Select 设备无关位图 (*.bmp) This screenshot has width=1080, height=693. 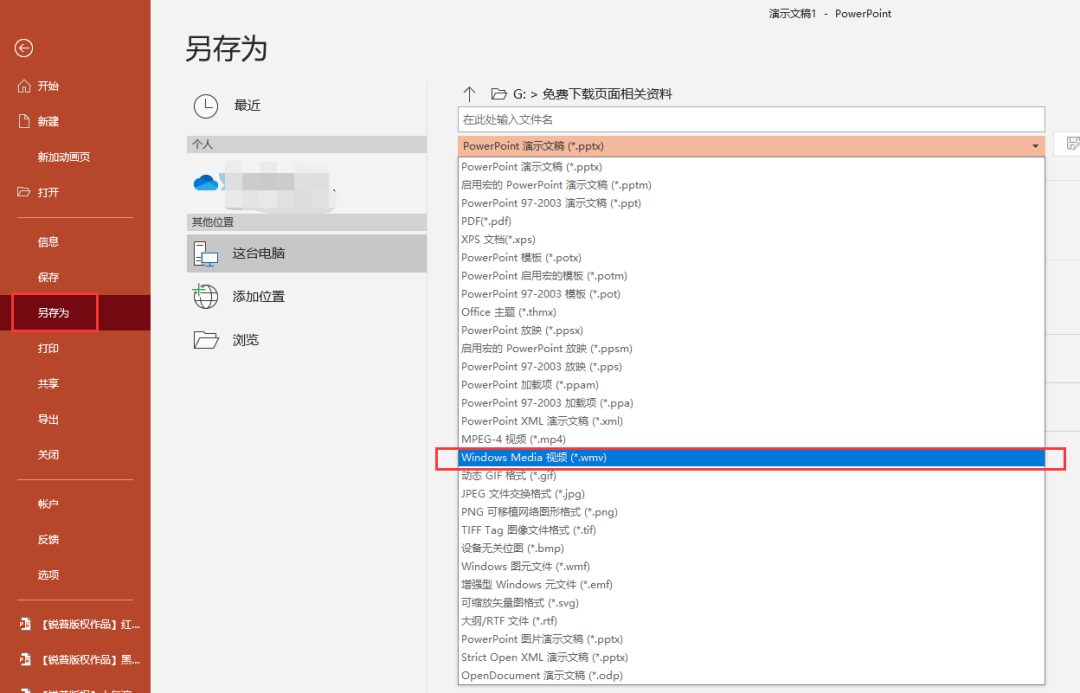[x=751, y=548]
